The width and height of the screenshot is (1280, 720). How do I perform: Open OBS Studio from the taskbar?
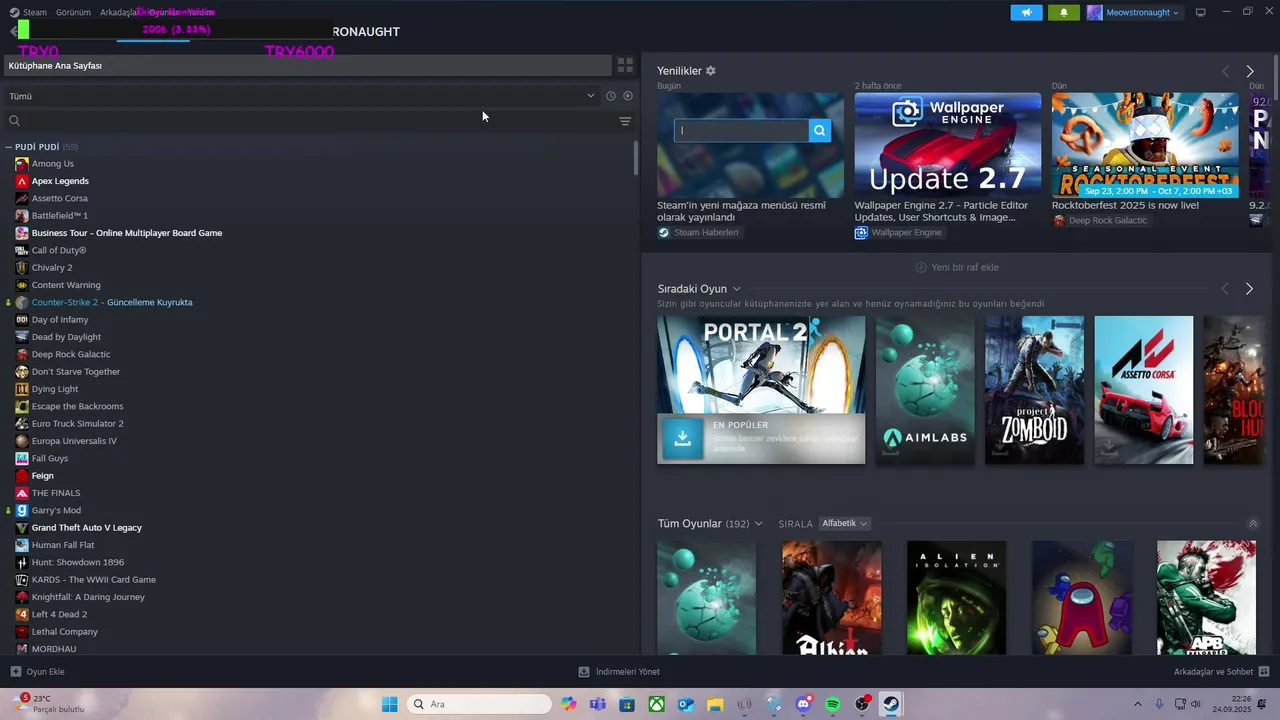point(862,704)
